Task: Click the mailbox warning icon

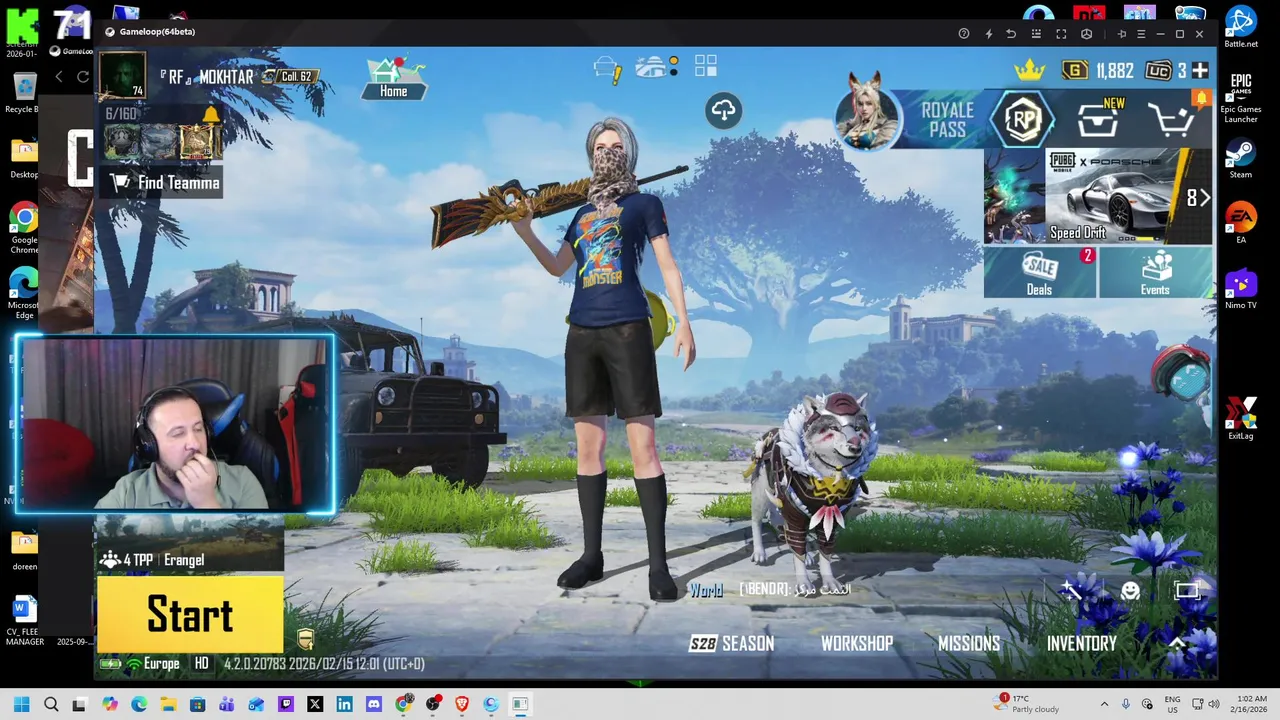Action: [608, 69]
